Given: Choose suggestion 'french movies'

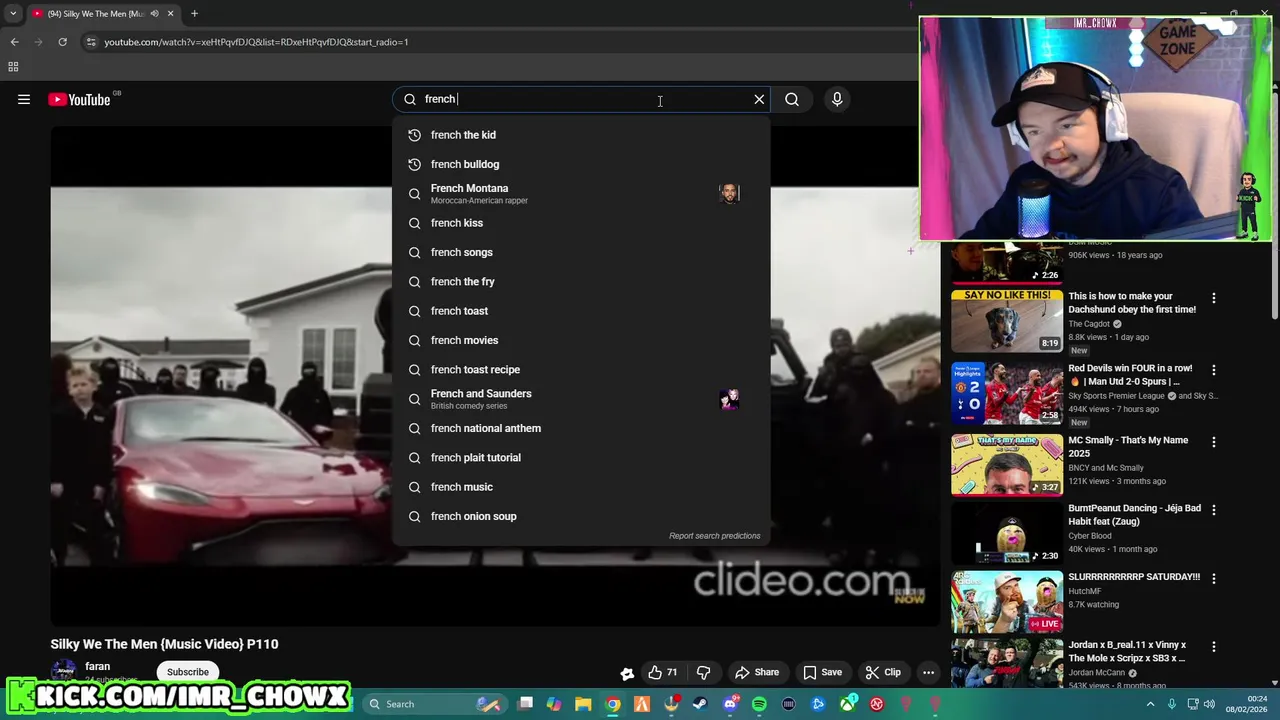Looking at the screenshot, I should point(582,340).
